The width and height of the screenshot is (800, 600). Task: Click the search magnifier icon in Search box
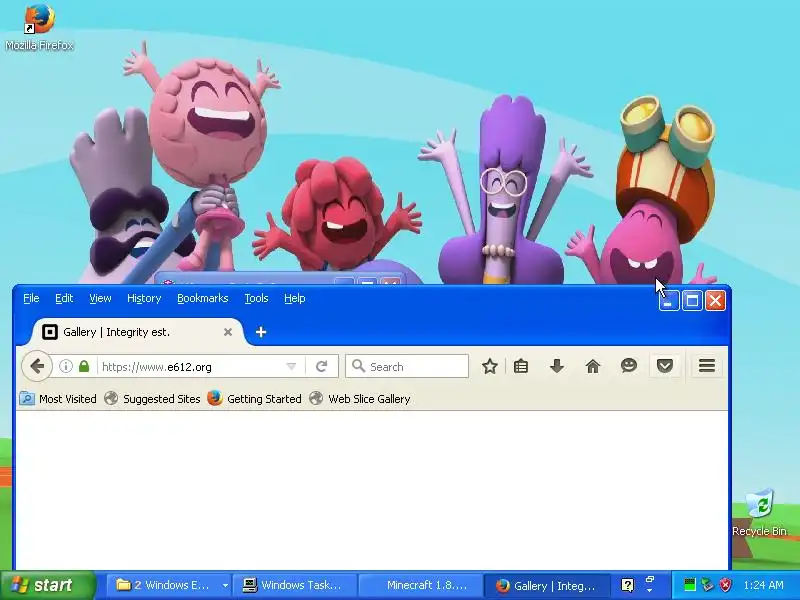[x=359, y=366]
